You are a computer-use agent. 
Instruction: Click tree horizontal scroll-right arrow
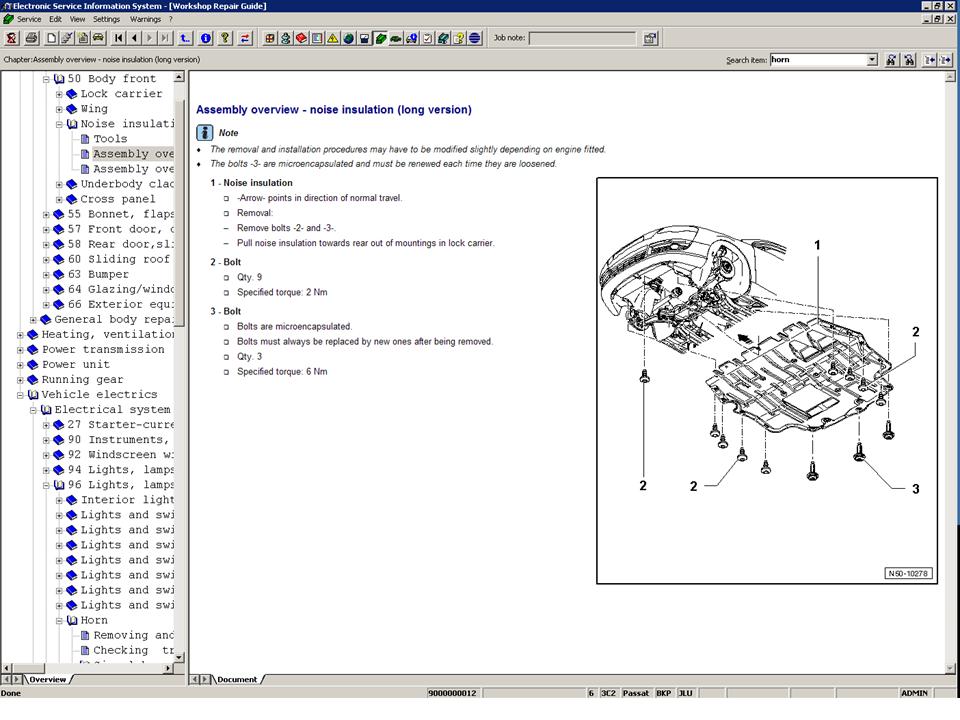coord(168,669)
